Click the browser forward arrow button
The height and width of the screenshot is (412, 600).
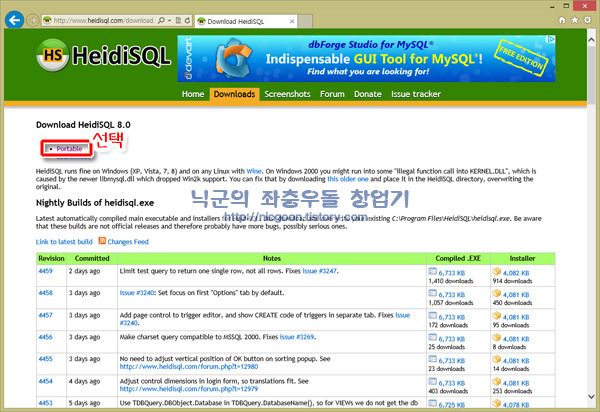(33, 20)
